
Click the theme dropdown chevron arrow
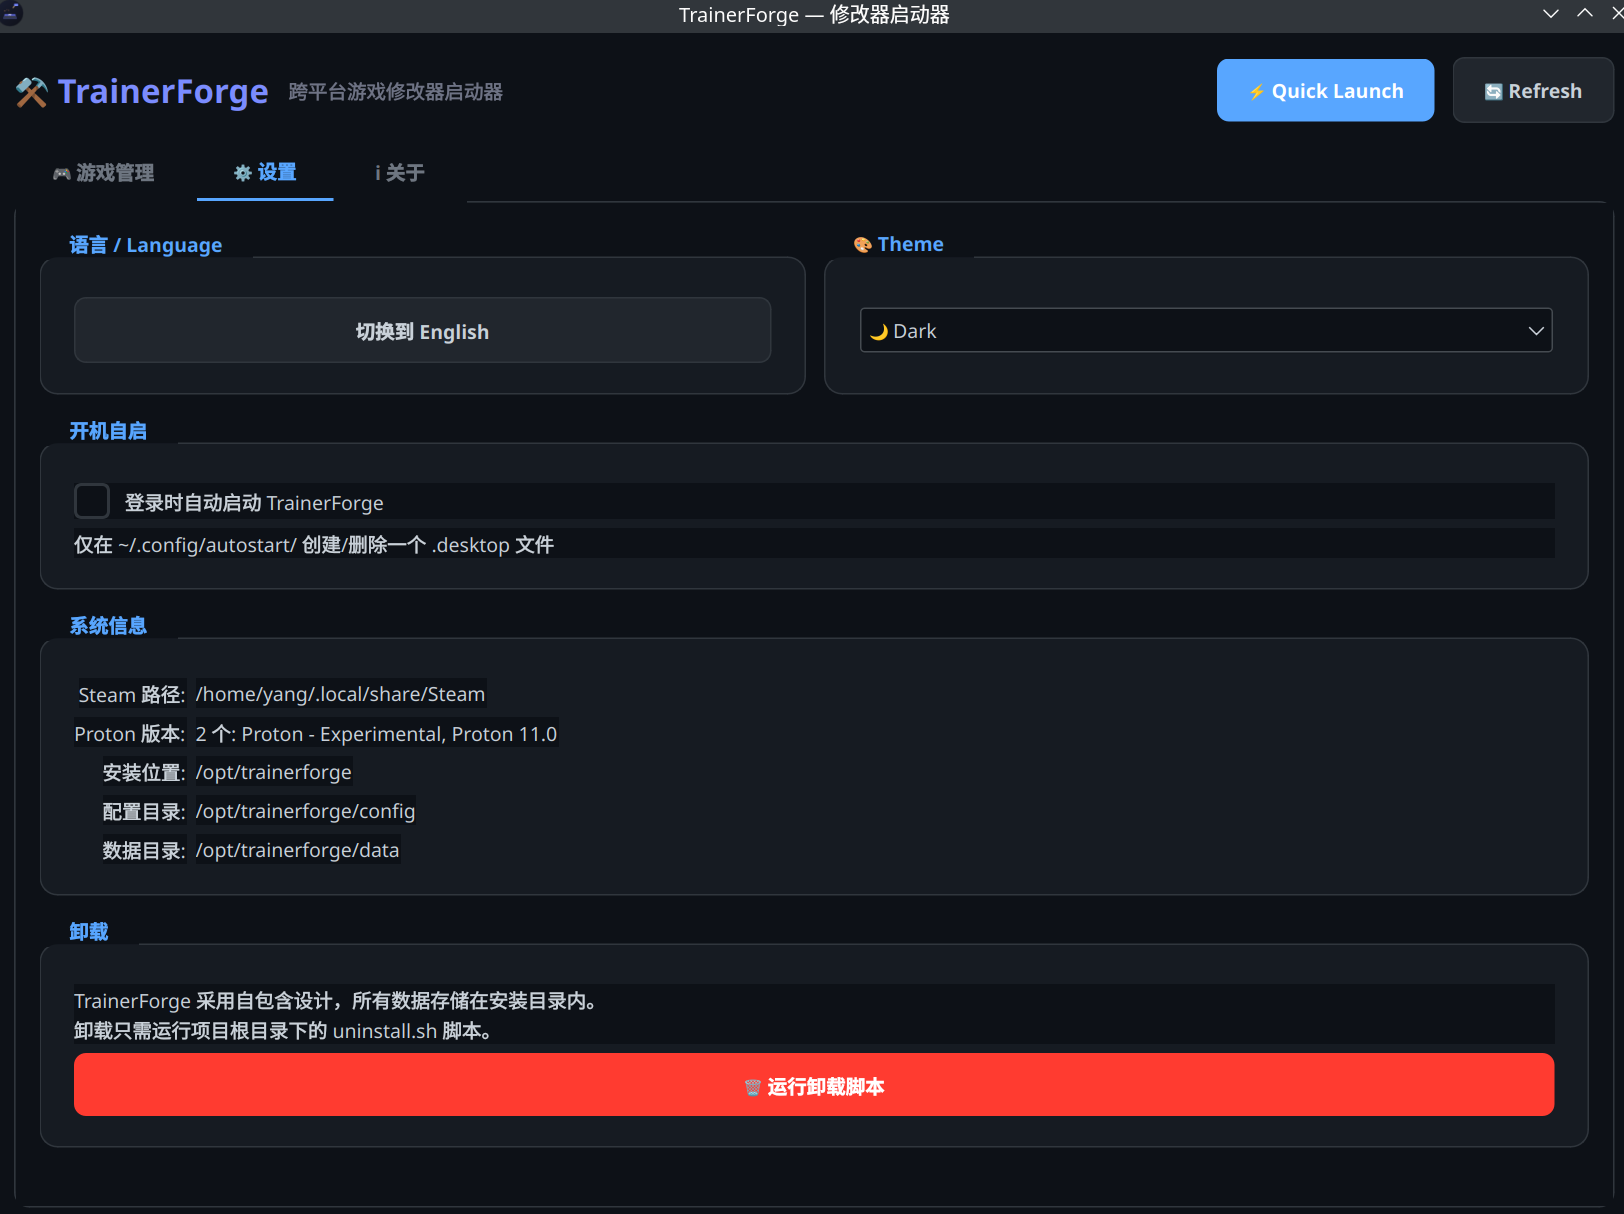tap(1536, 331)
